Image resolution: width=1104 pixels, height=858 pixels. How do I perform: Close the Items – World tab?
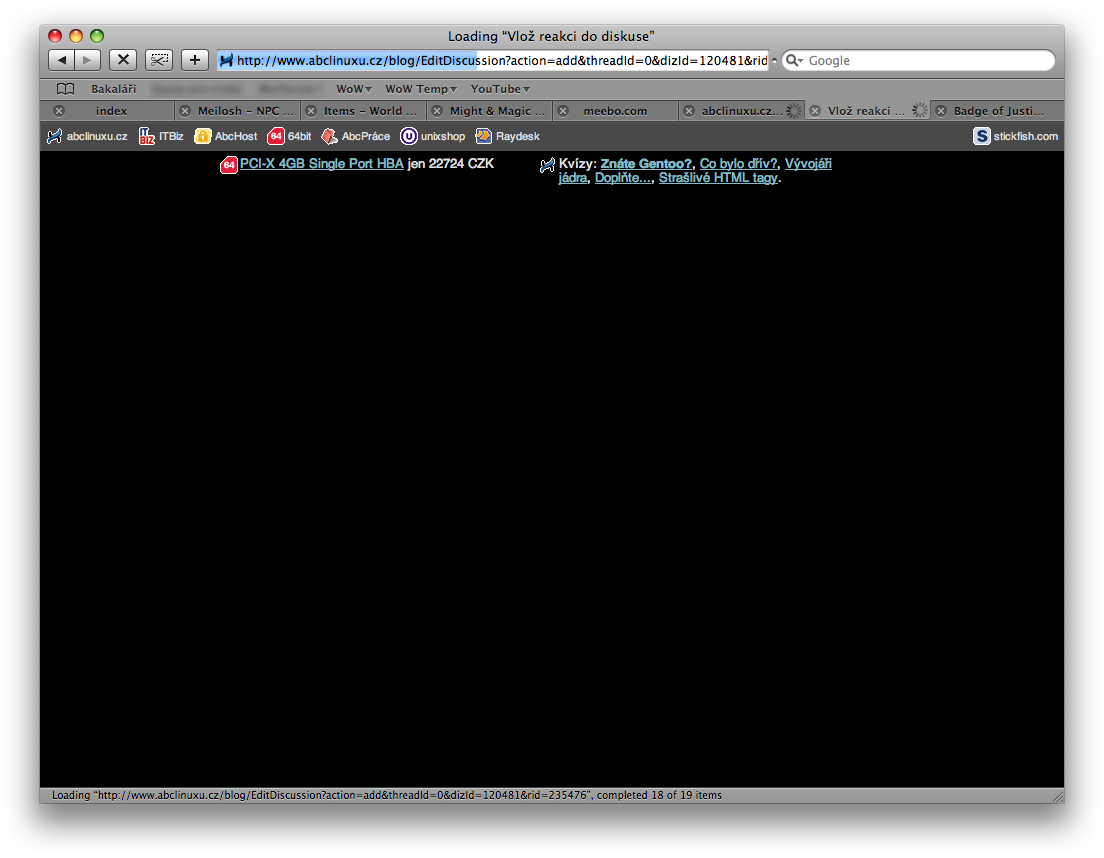310,111
